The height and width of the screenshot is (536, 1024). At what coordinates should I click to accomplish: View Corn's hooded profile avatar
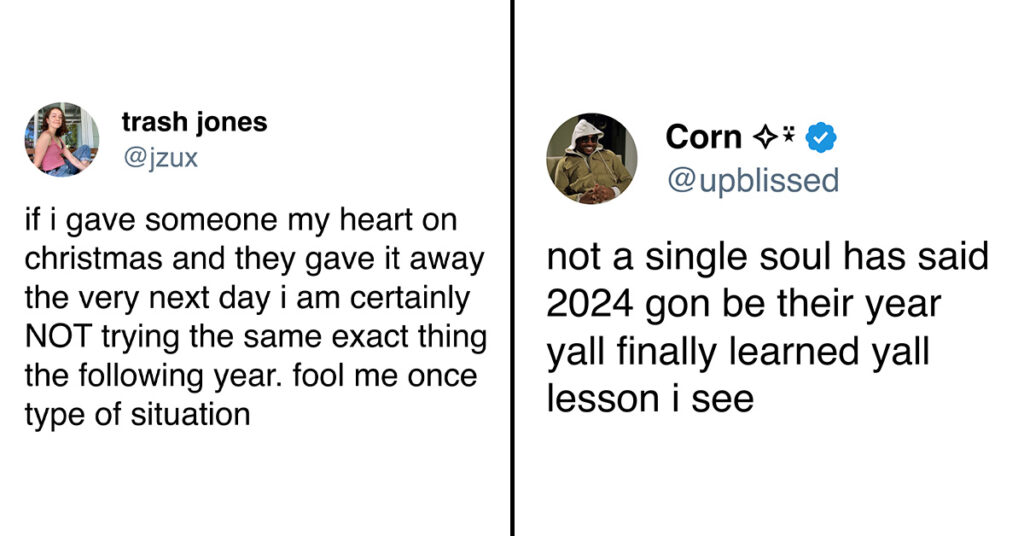[592, 159]
